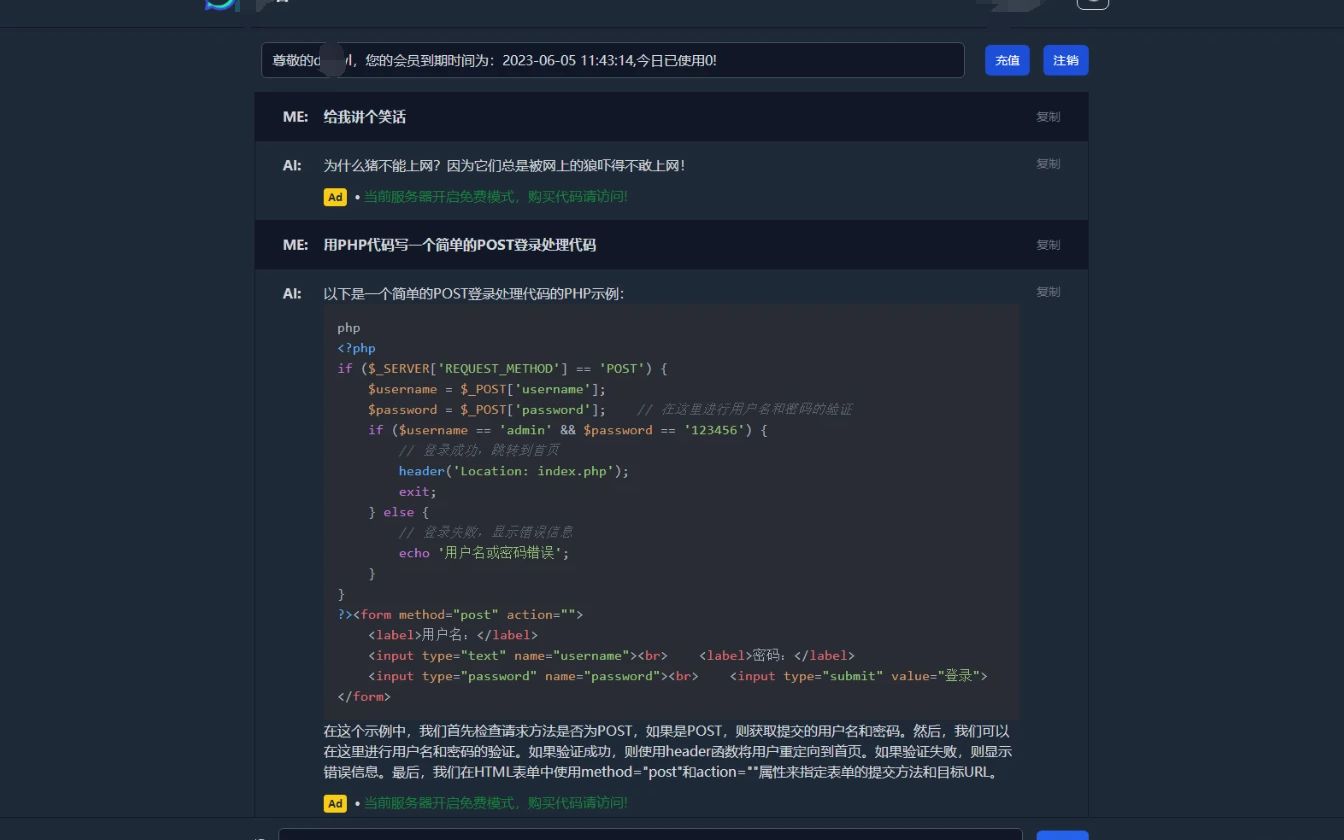Click the chat message input box at bottom
1344x840 pixels.
click(650, 834)
